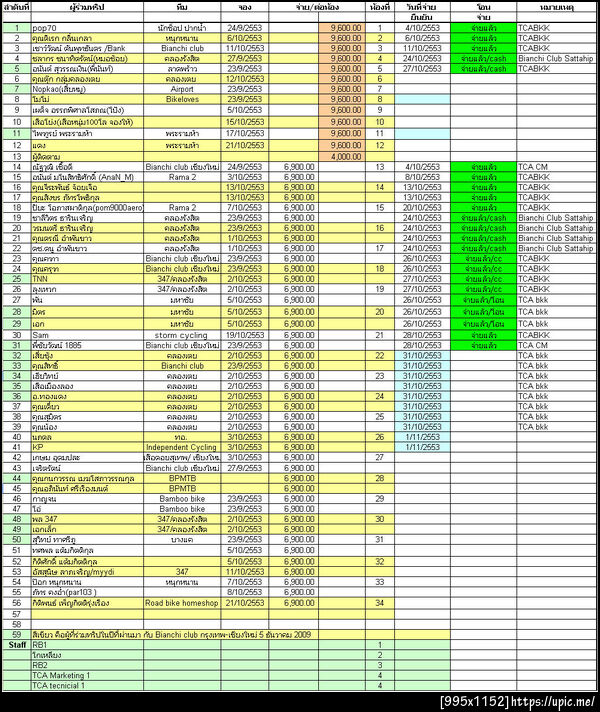Click '8/10/2553' booking date in row 55

coord(245,592)
